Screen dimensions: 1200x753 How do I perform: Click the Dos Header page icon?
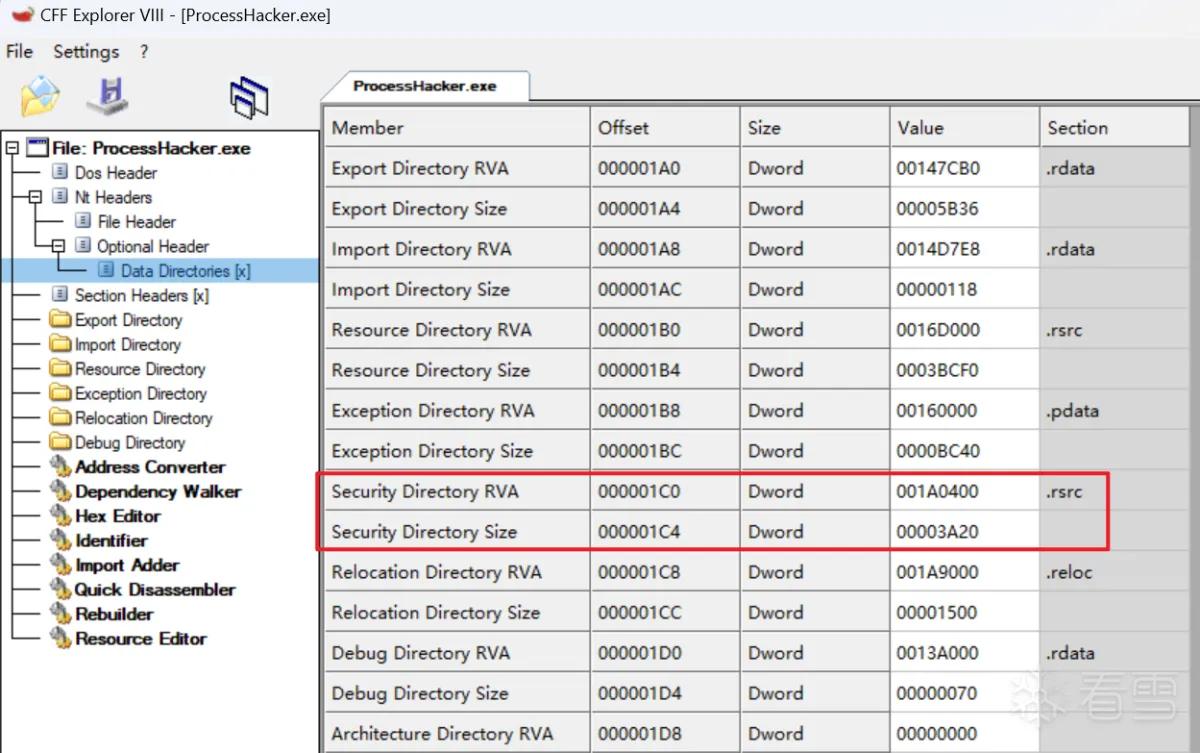tap(60, 173)
